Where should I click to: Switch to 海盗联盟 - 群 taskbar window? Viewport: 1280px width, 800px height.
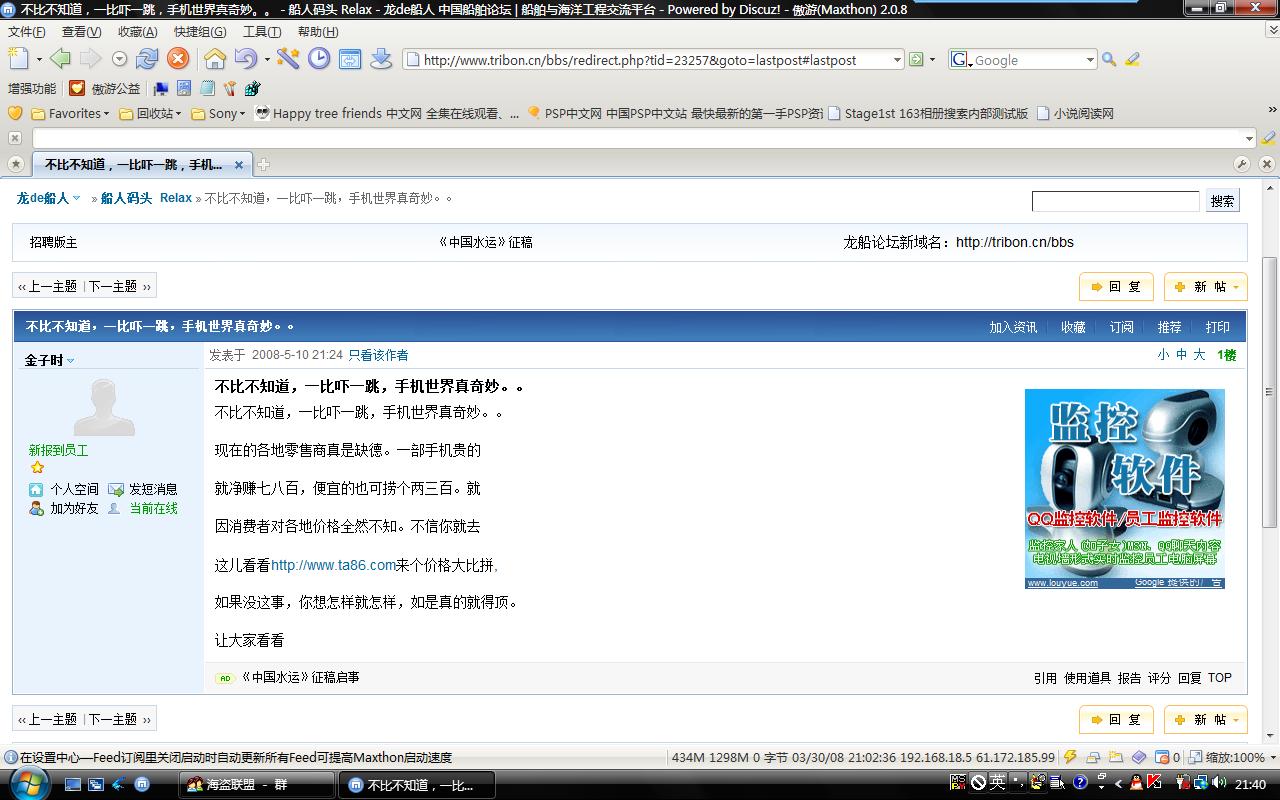[x=255, y=785]
